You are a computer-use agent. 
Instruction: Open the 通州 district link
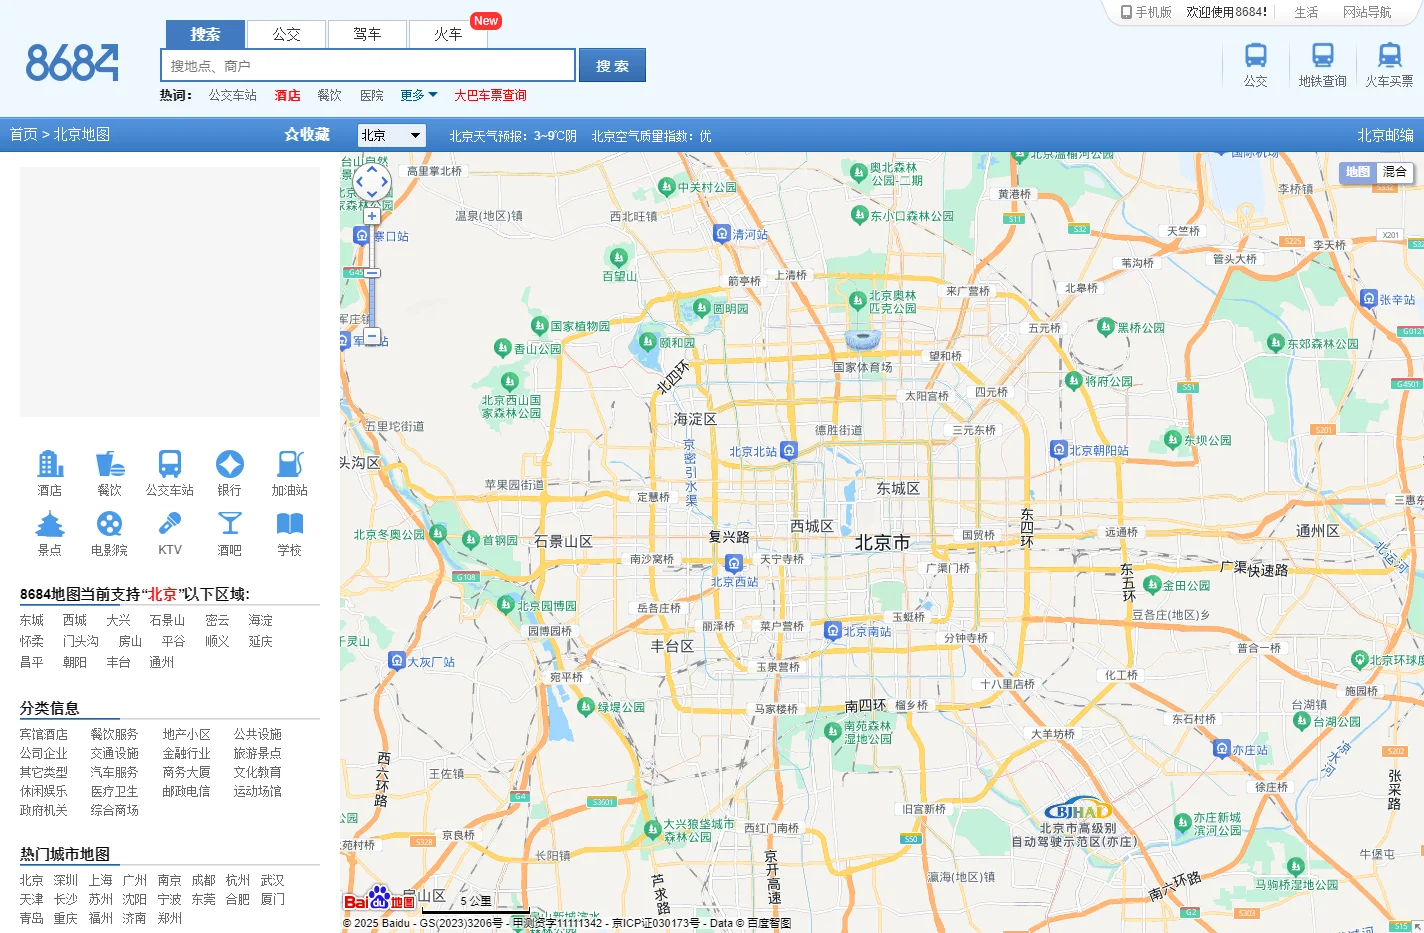click(x=162, y=662)
